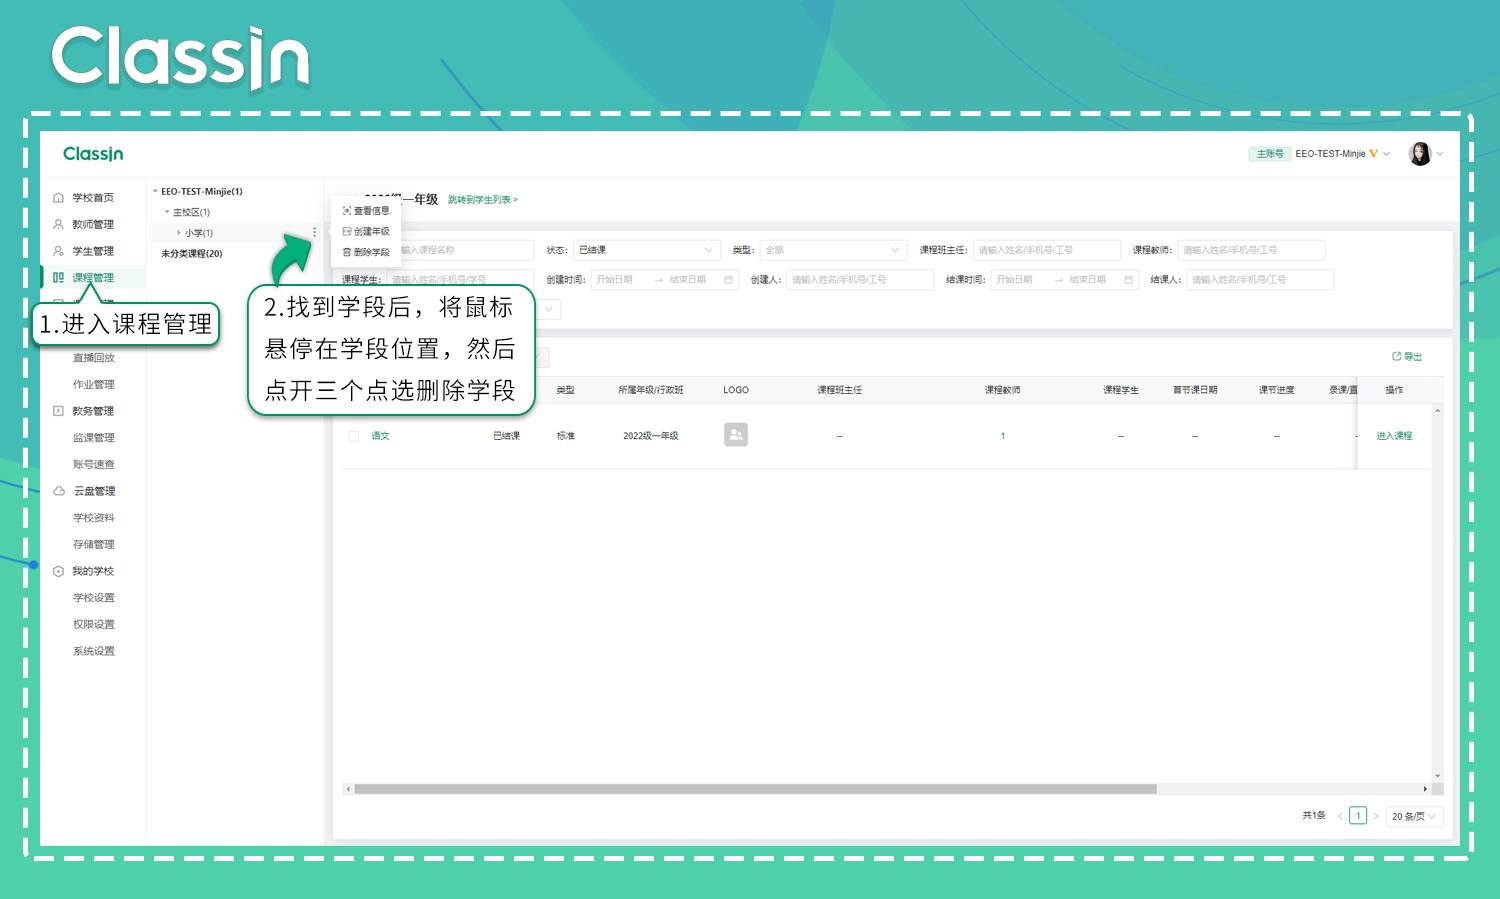Open the 20 条/页 page size dropdown
The height and width of the screenshot is (899, 1500).
(1414, 816)
